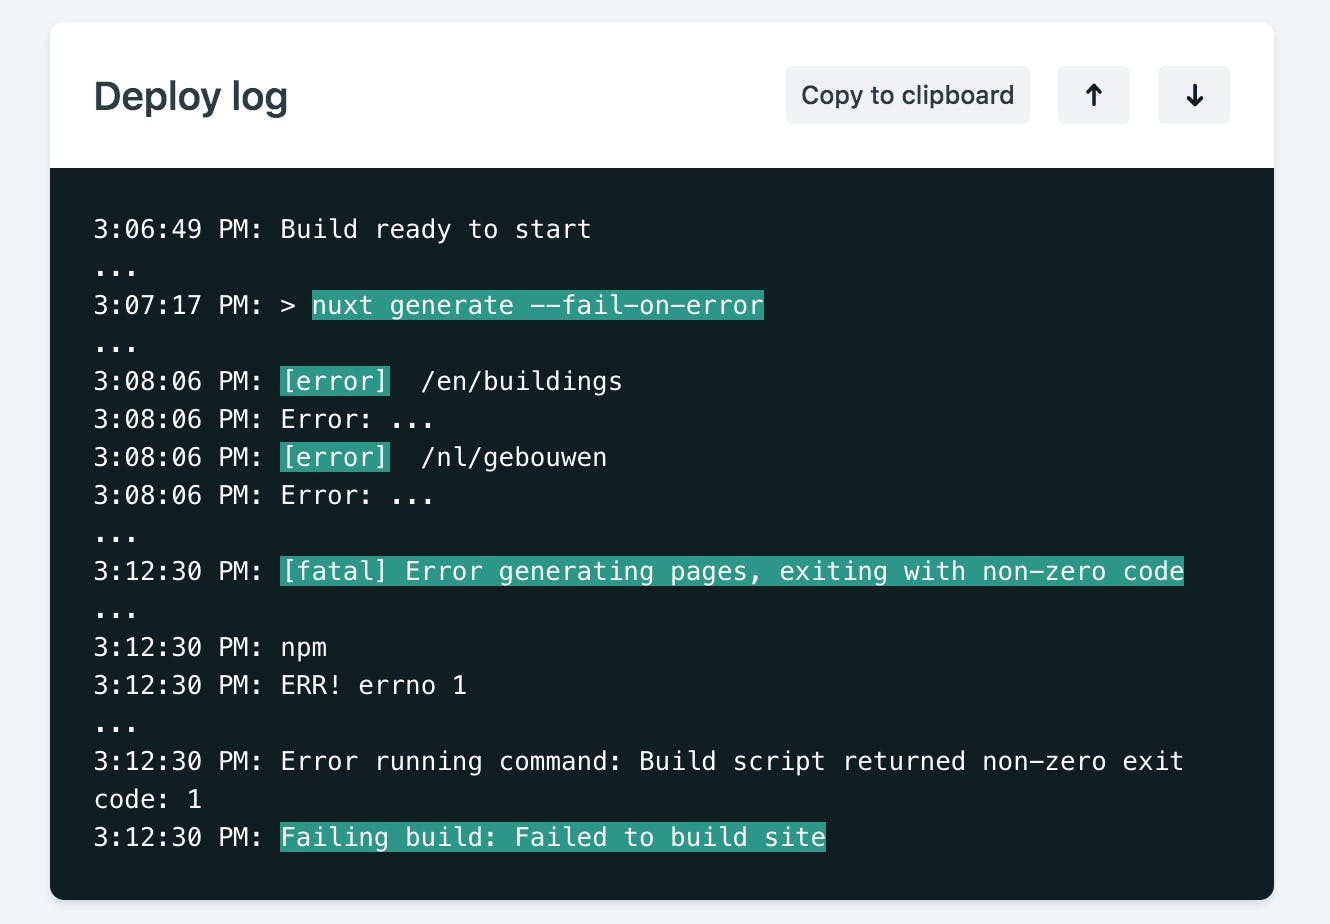Click the 'npm' log line
This screenshot has height=924, width=1330.
pos(210,647)
